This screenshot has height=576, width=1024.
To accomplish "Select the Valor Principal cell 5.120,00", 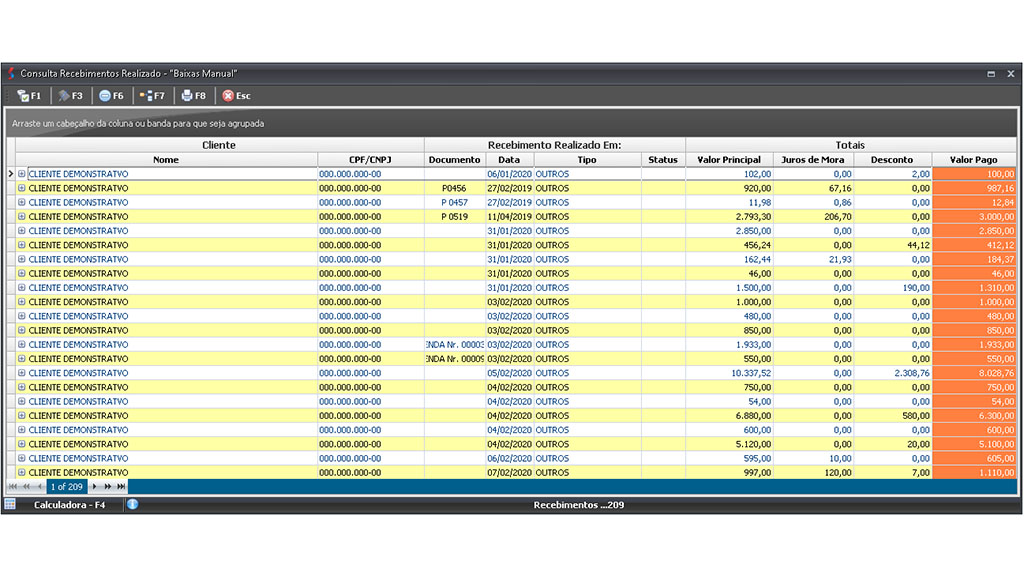I will pos(729,444).
